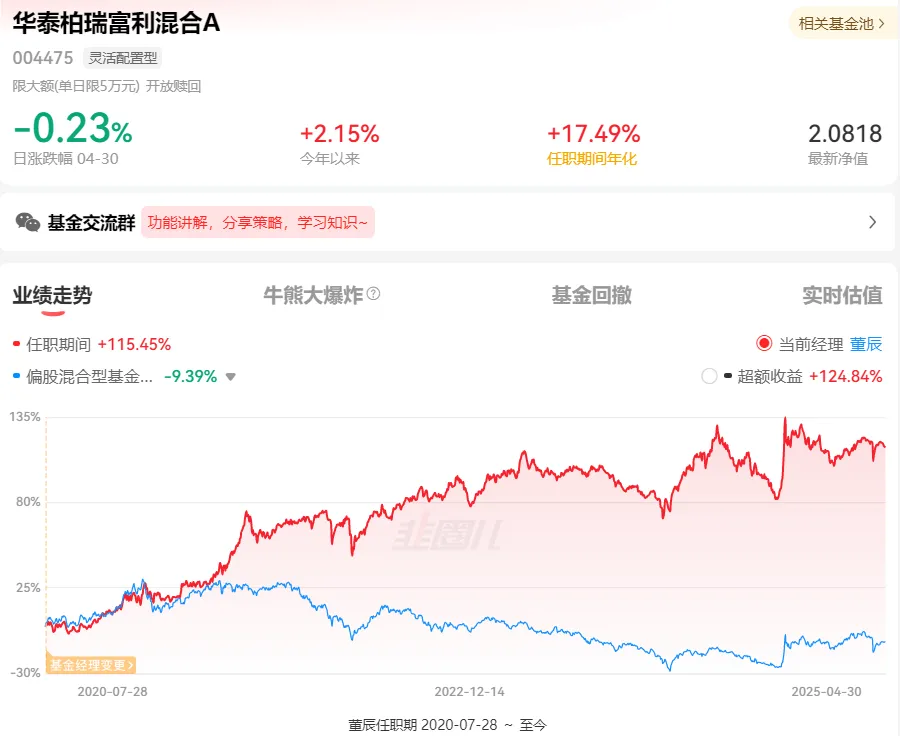Image resolution: width=900 pixels, height=736 pixels.
Task: Click the pink 功能讲解 分享策略 banner
Action: (257, 222)
